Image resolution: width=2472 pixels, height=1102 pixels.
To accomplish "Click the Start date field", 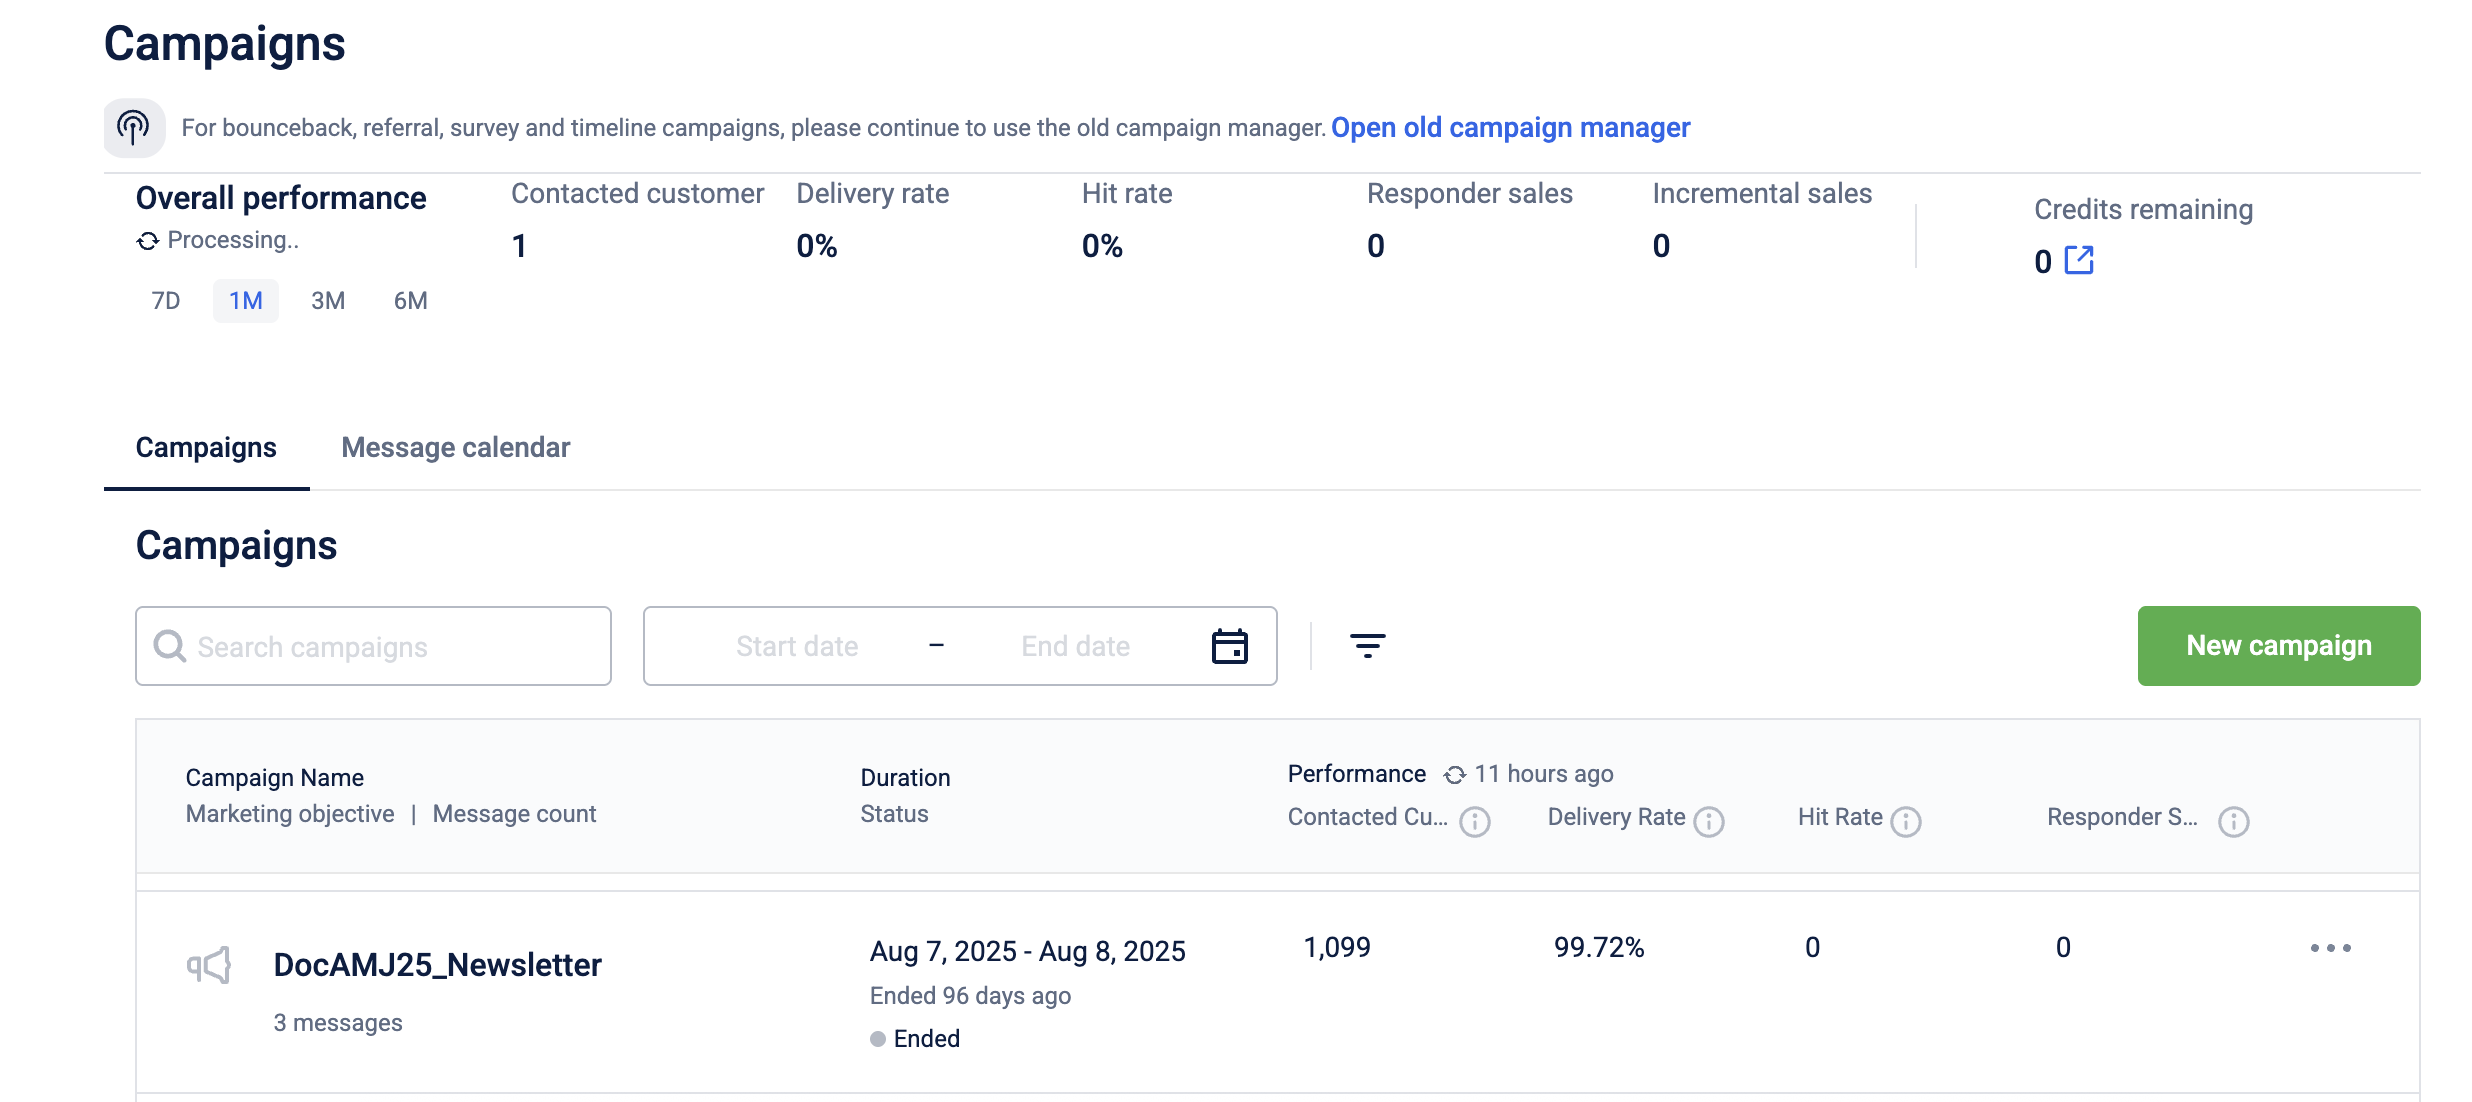I will click(x=797, y=646).
